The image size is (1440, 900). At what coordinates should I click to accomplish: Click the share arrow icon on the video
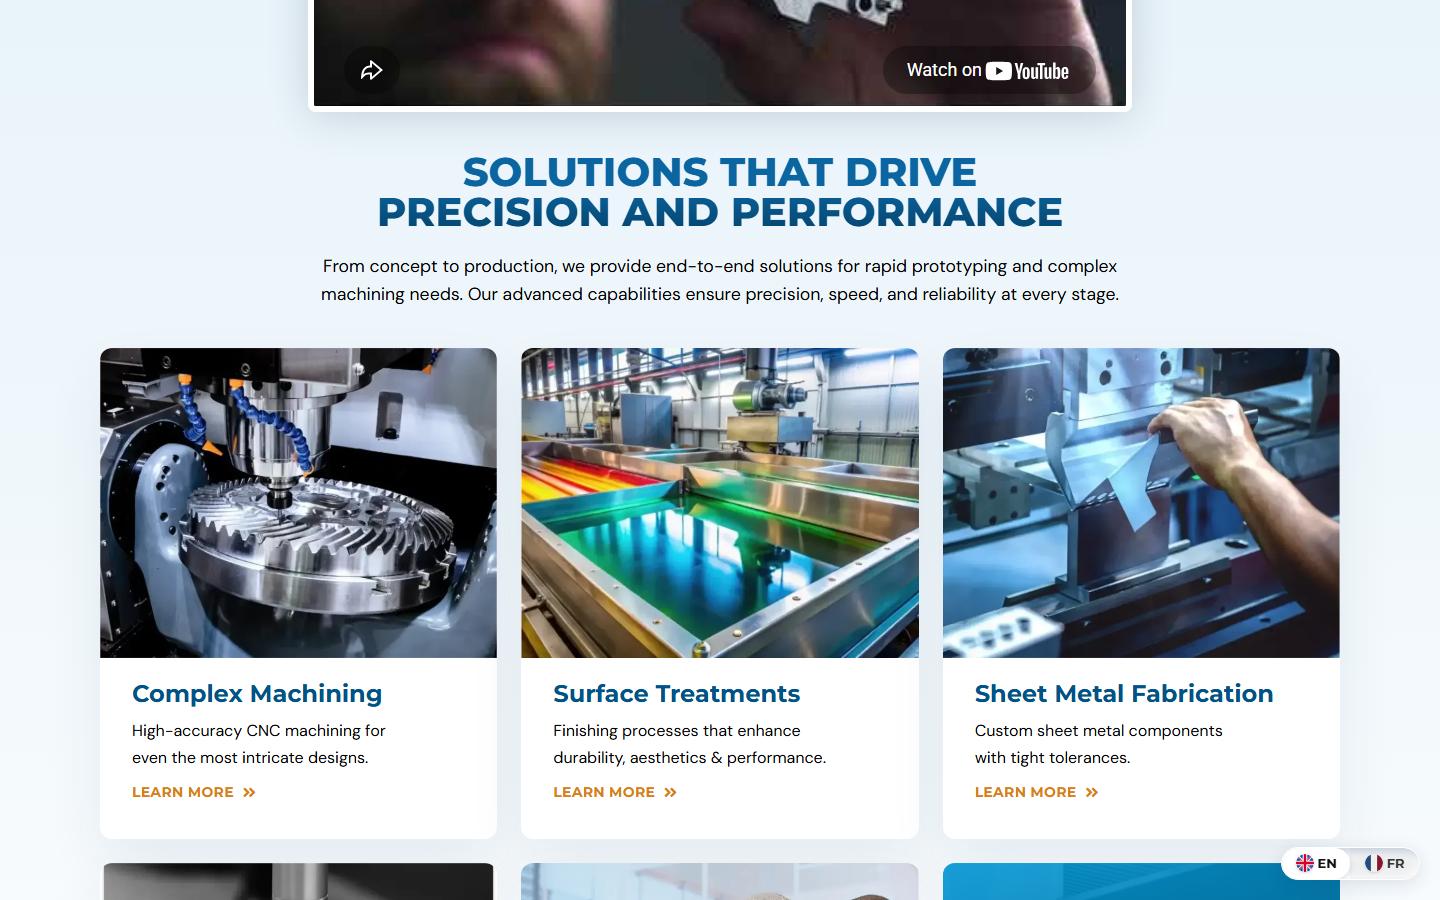click(x=372, y=70)
